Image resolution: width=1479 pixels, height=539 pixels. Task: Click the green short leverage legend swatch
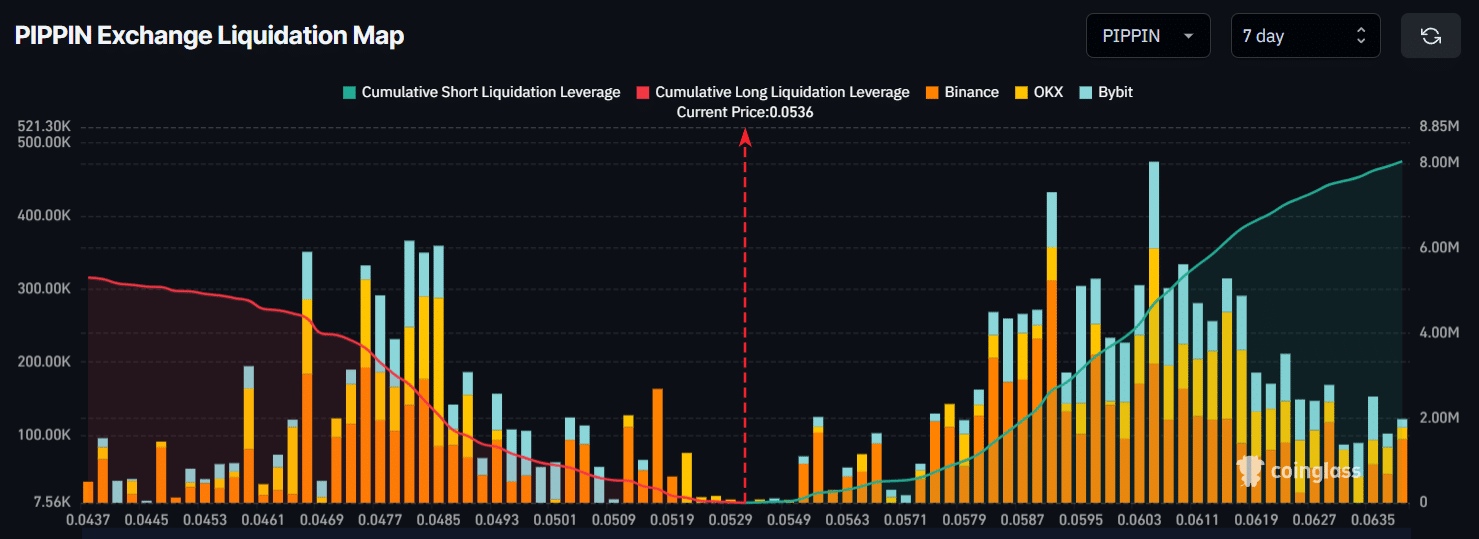[349, 92]
